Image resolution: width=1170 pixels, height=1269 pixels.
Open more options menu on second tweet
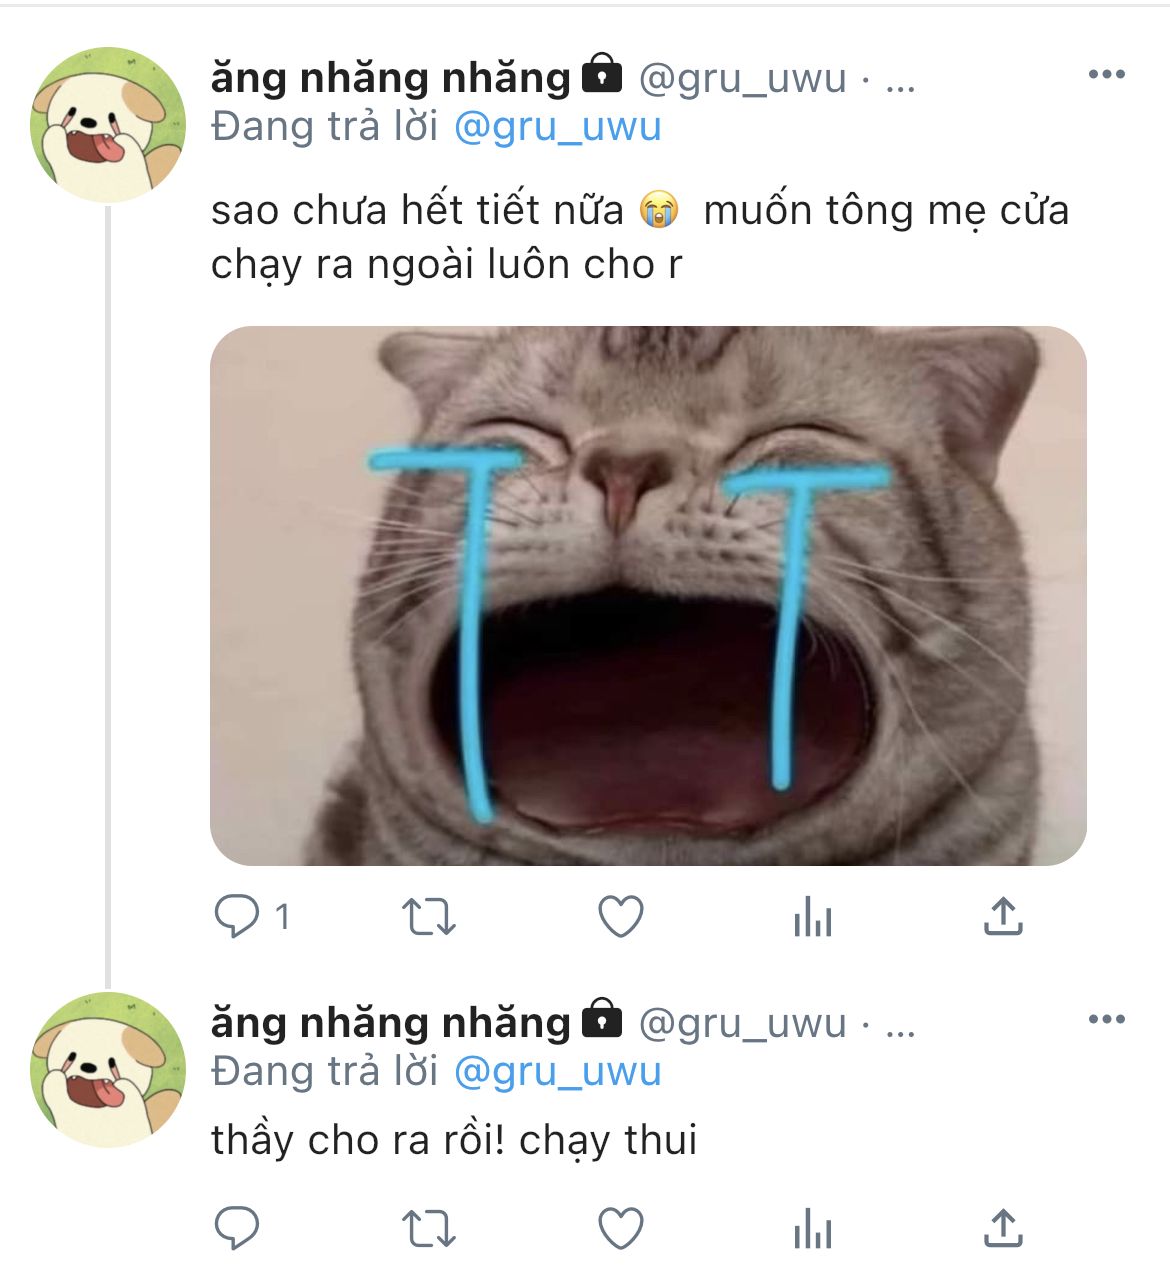pos(1106,1020)
